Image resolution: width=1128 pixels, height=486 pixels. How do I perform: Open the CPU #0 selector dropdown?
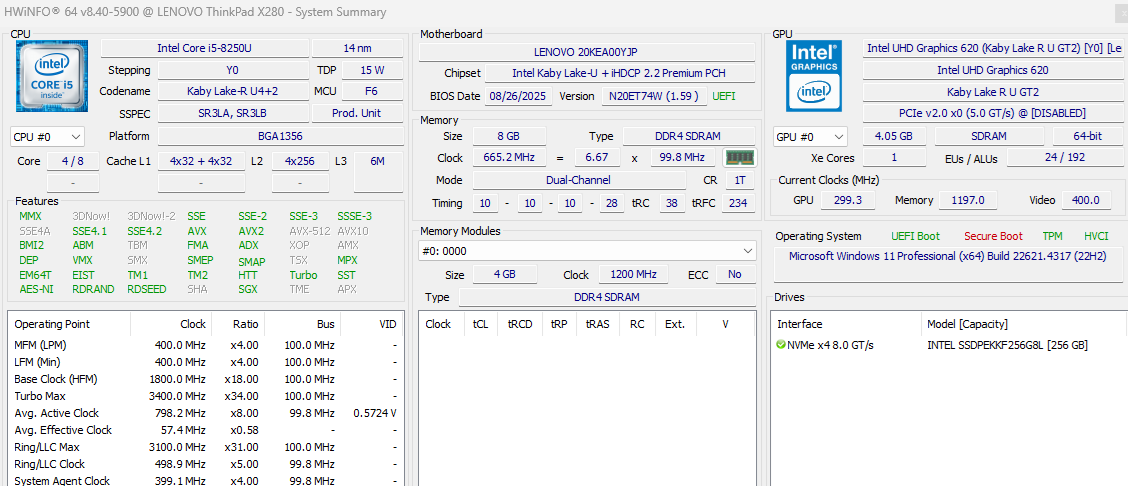pyautogui.click(x=47, y=136)
